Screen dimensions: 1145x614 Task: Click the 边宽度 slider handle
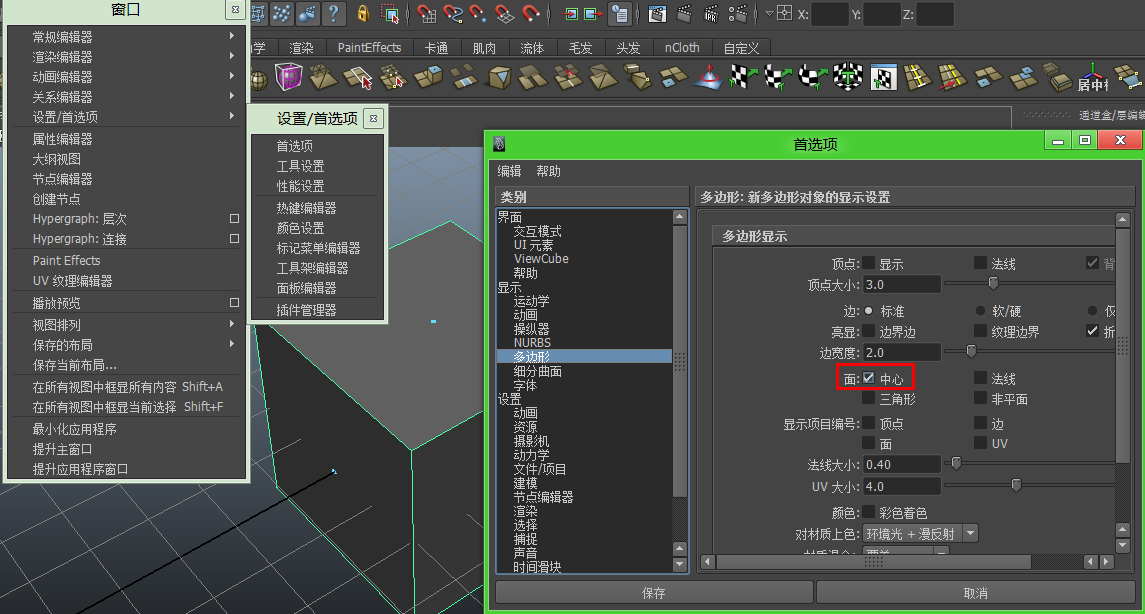tap(970, 351)
